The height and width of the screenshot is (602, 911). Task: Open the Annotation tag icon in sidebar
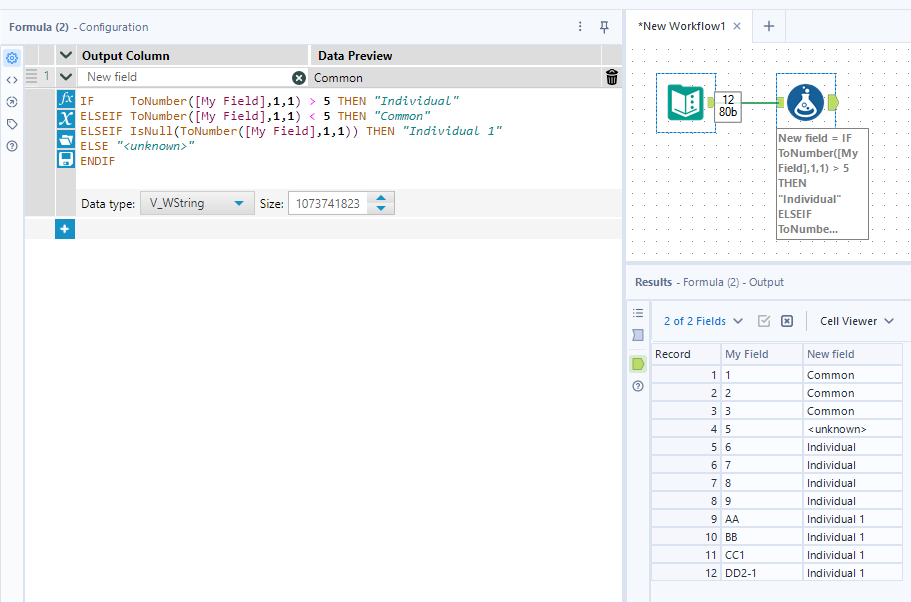pos(12,124)
